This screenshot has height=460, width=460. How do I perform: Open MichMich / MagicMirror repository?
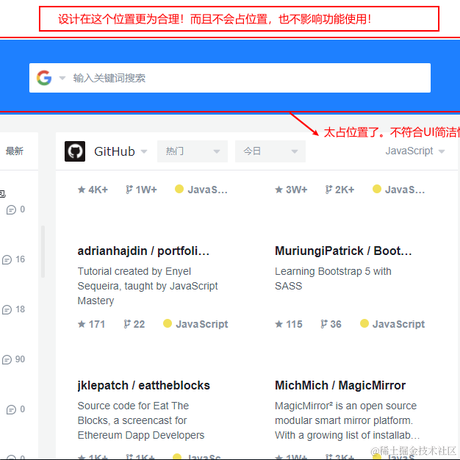(340, 385)
